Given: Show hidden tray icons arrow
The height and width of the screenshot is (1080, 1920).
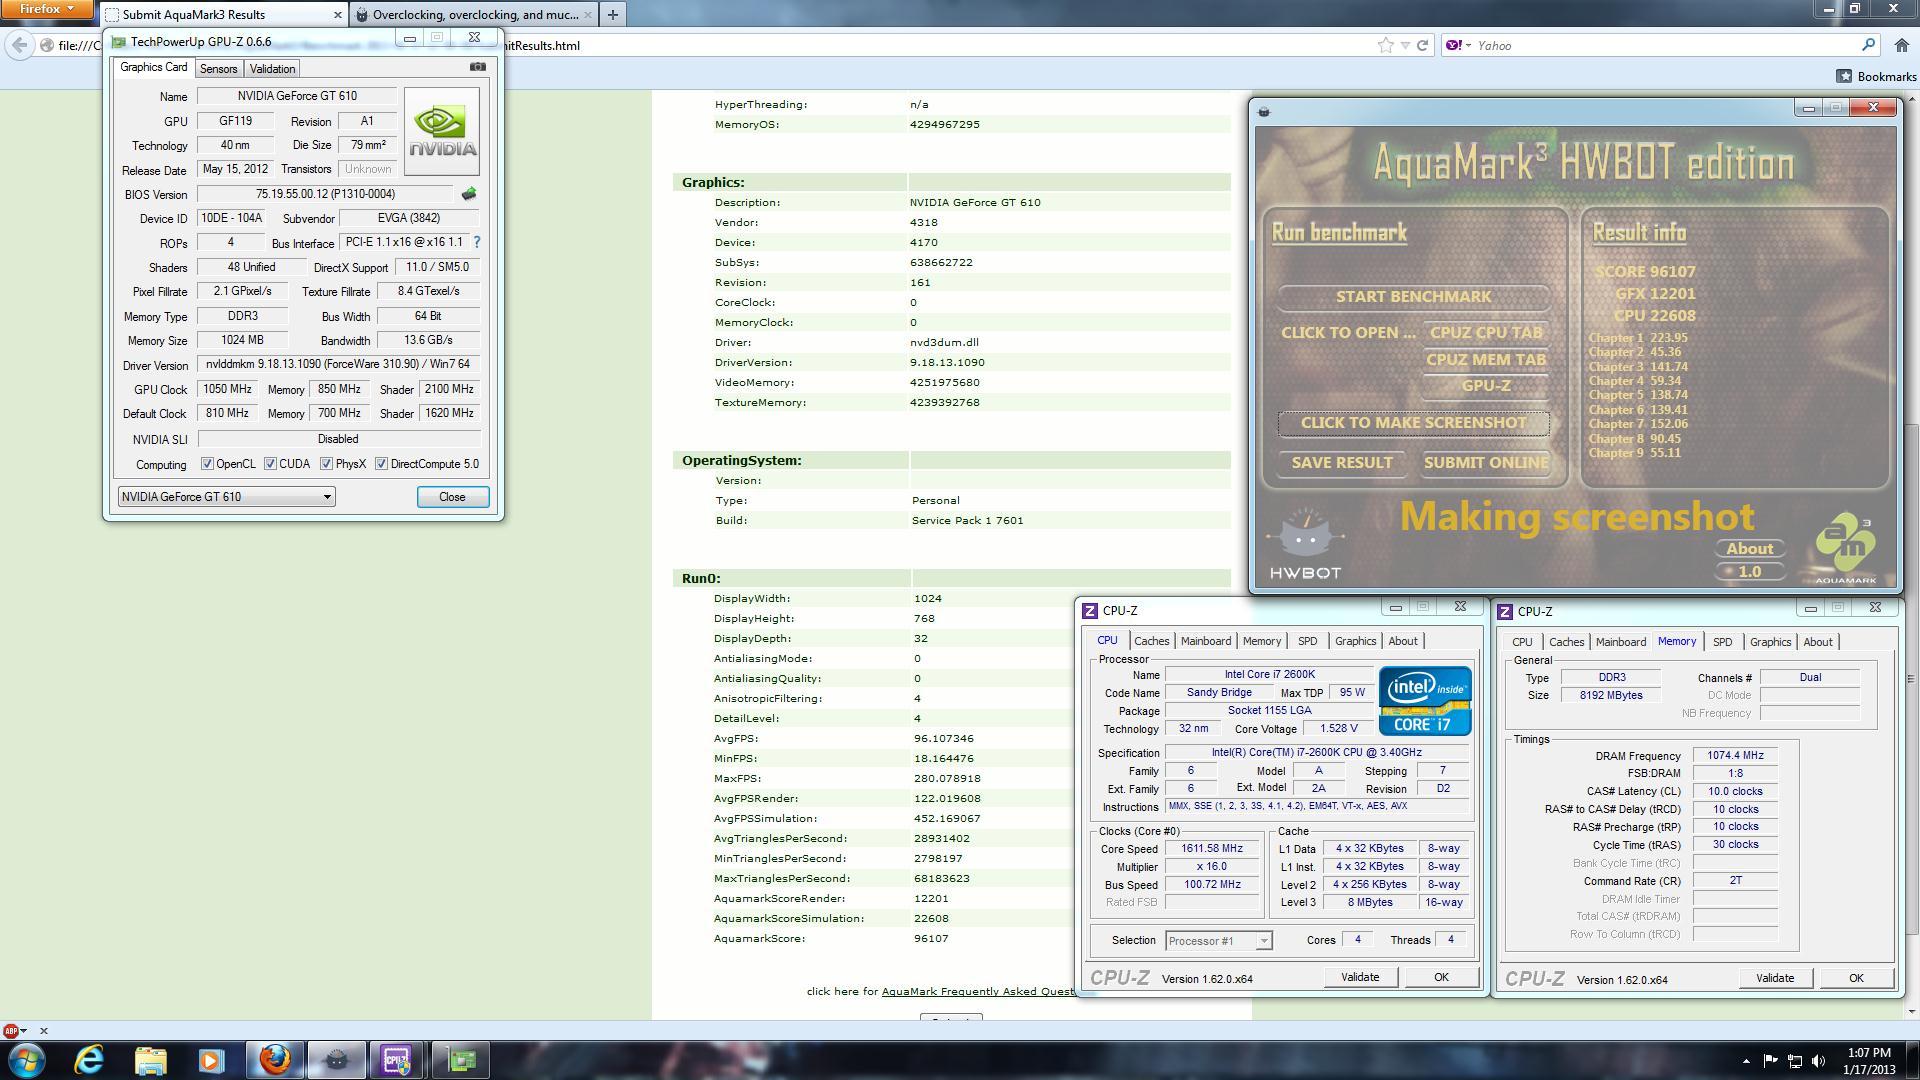Looking at the screenshot, I should [x=1746, y=1061].
